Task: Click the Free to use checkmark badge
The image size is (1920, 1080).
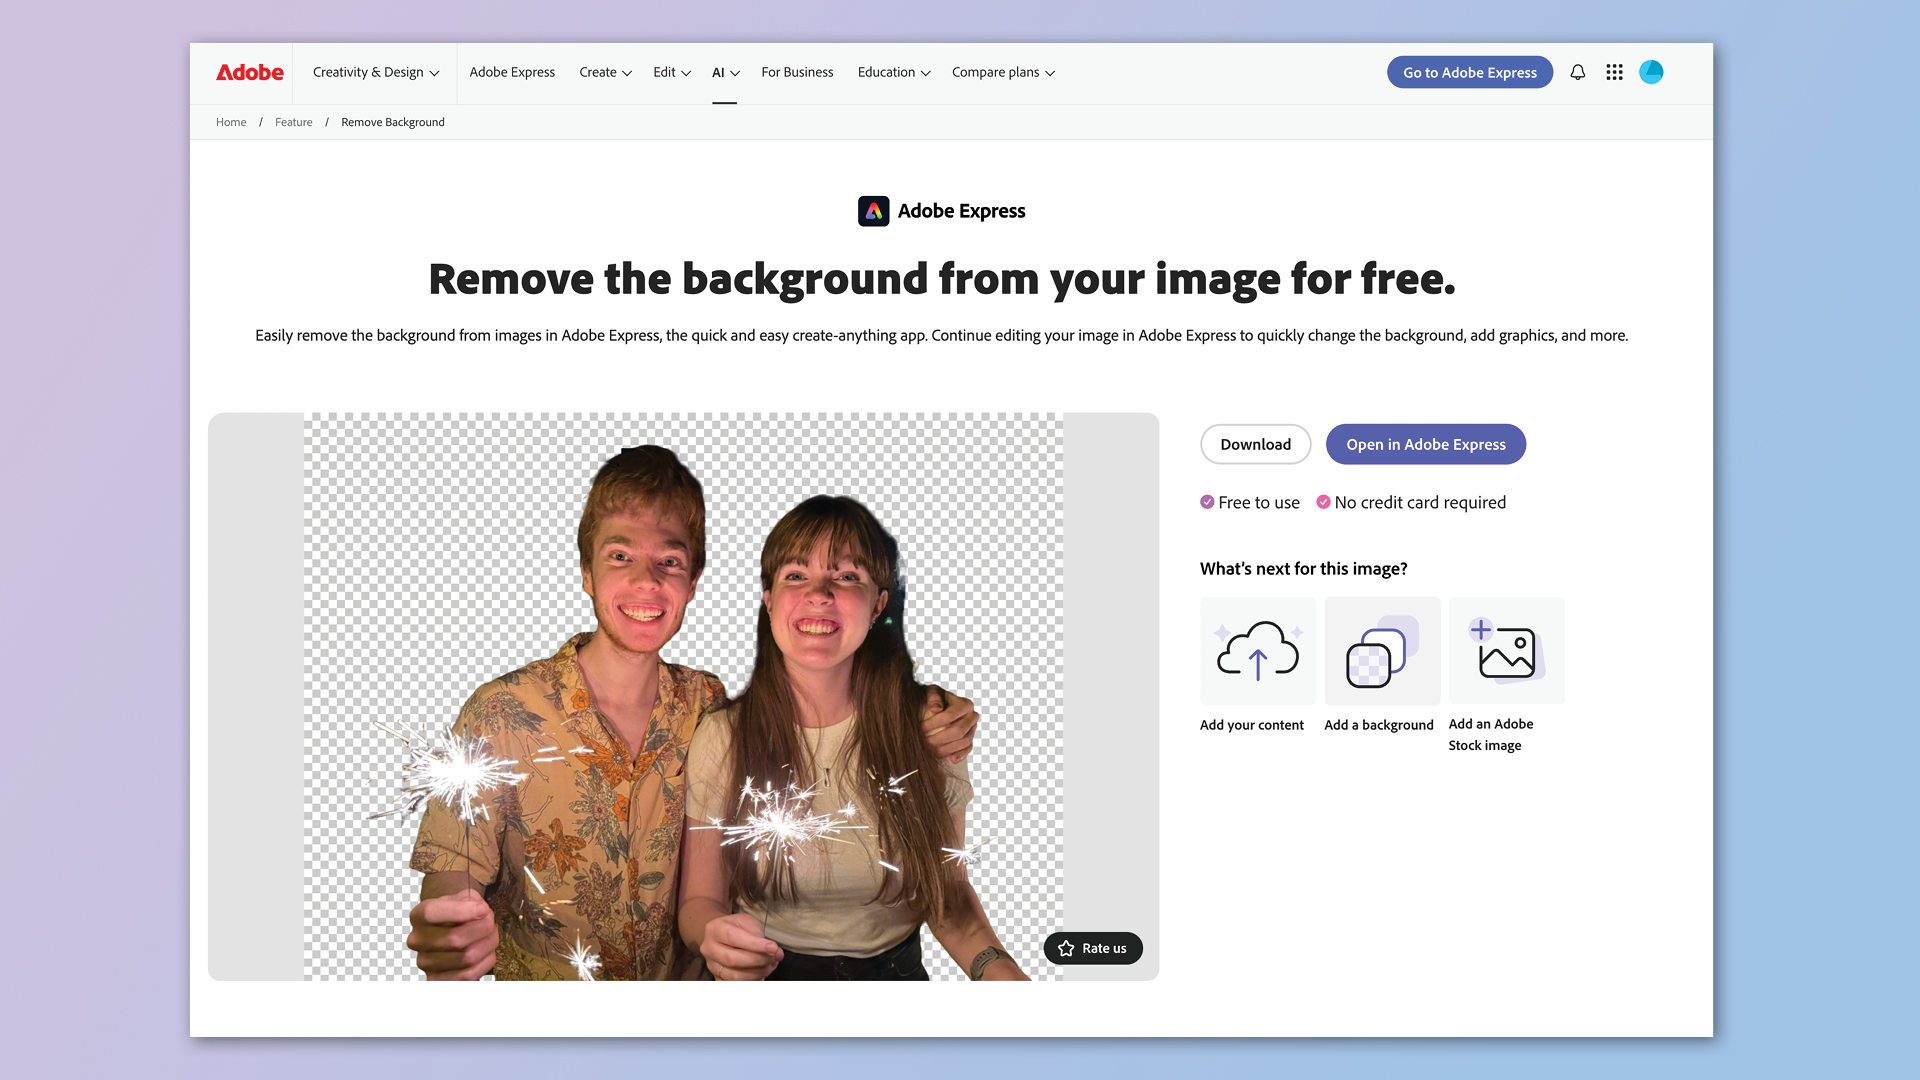Action: pos(1208,502)
